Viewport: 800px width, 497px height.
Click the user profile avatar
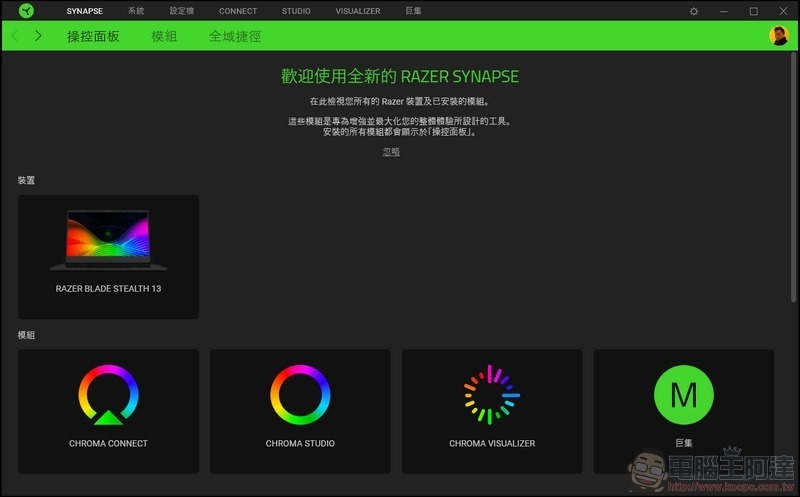click(778, 36)
